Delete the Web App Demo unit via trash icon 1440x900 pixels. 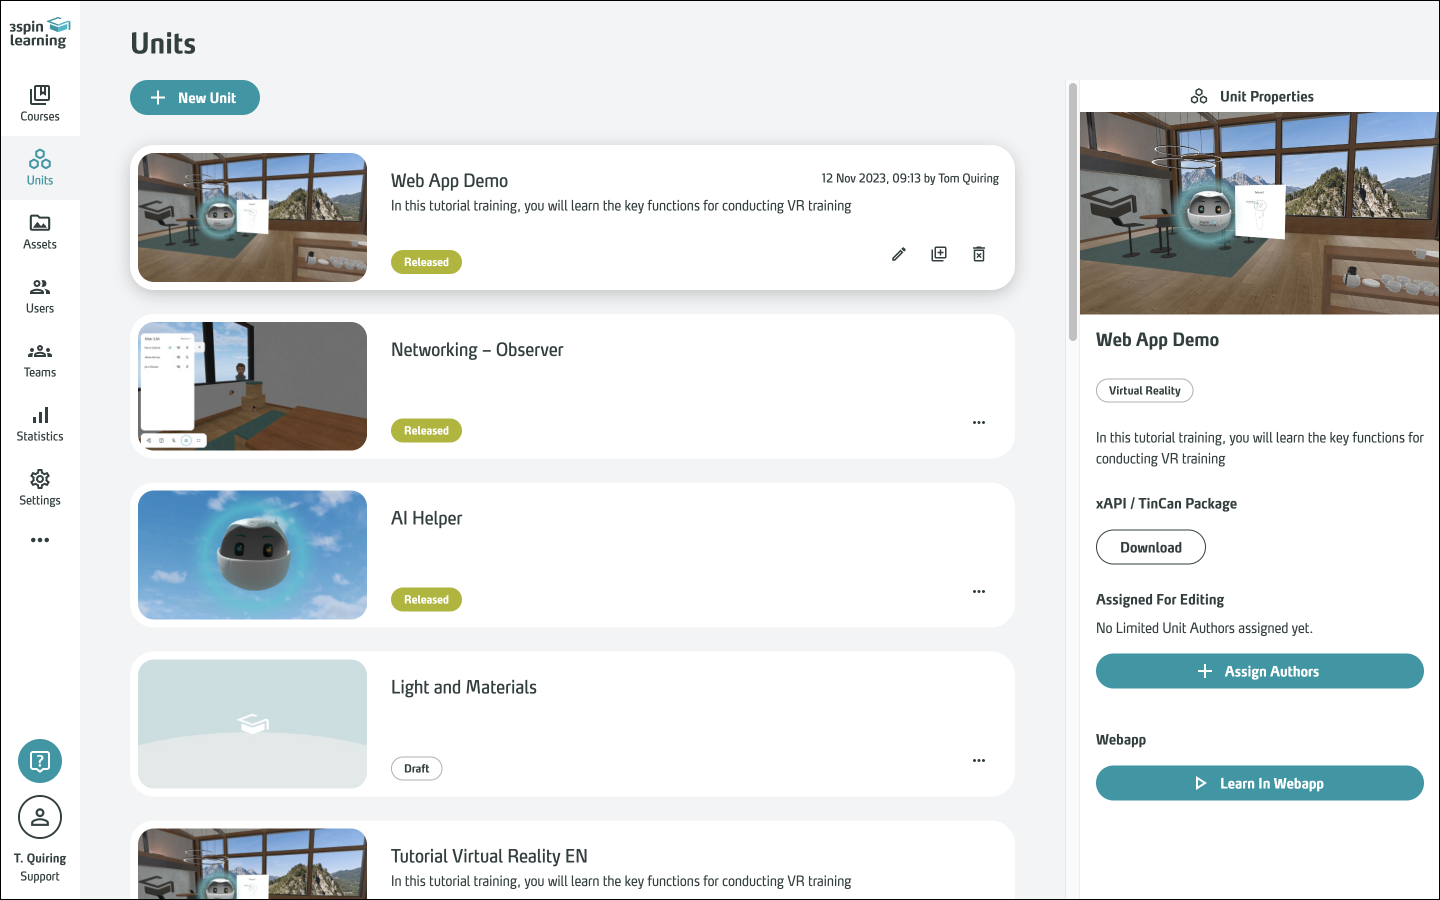pyautogui.click(x=978, y=254)
